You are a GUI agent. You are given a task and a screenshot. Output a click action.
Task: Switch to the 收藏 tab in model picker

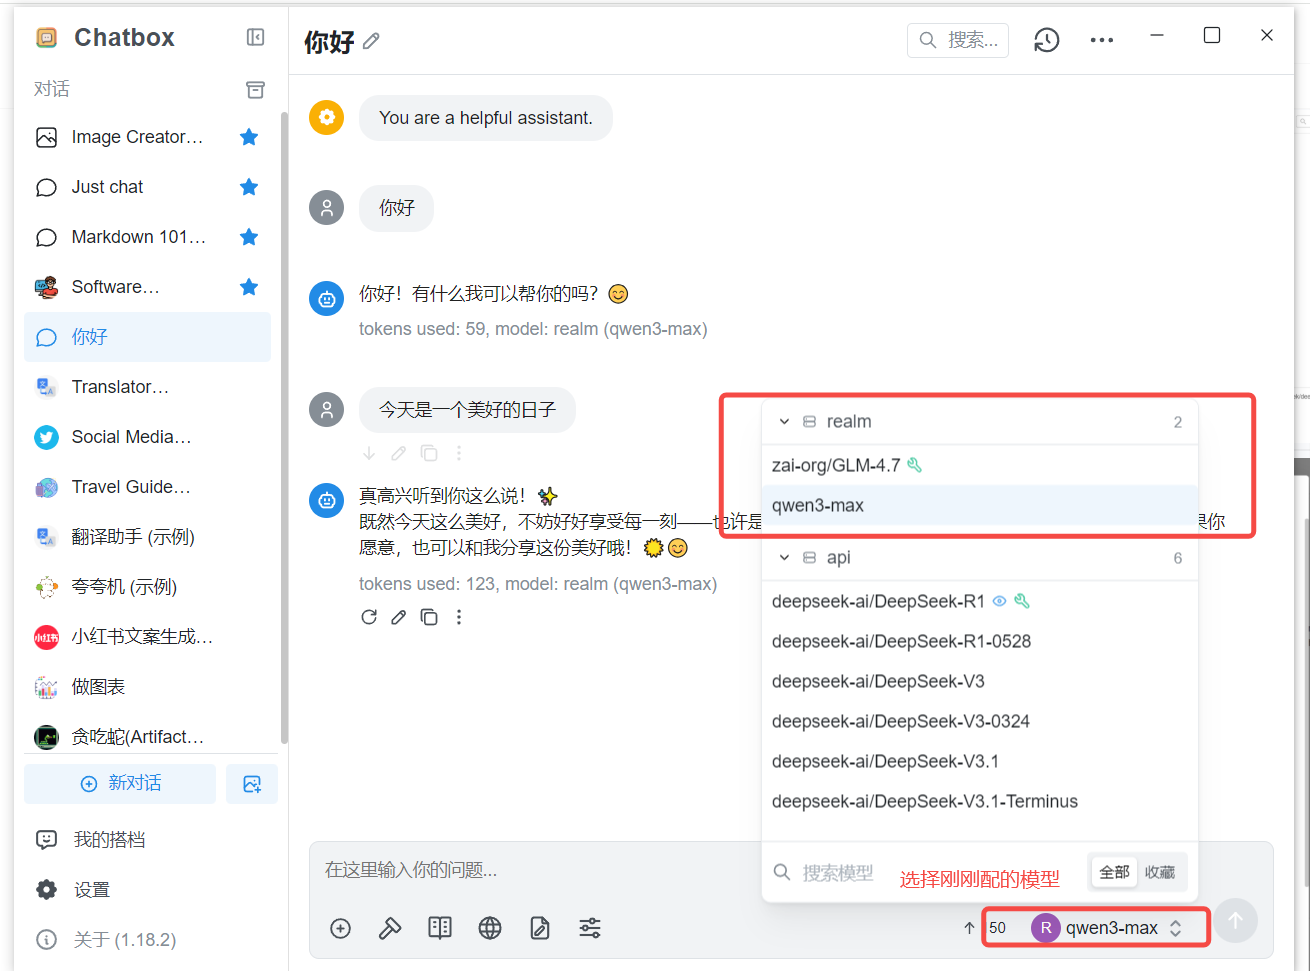pyautogui.click(x=1161, y=871)
